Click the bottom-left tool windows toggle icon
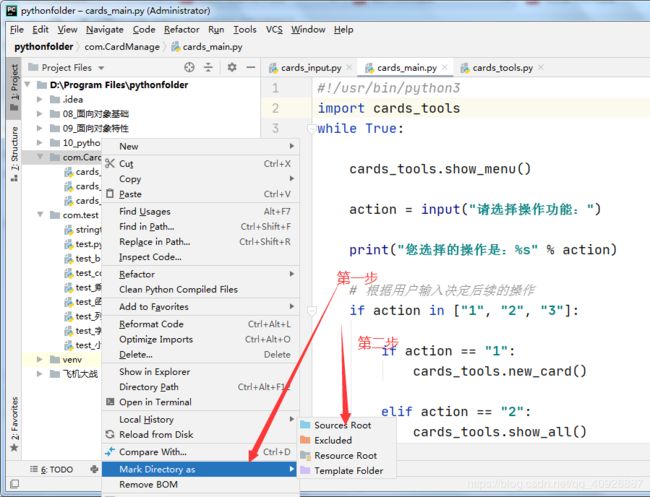This screenshot has height=497, width=650. (x=14, y=483)
